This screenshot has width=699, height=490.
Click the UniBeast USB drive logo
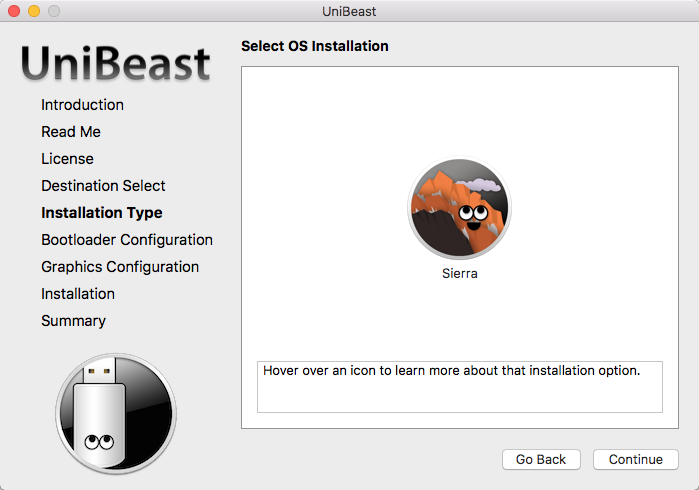(116, 414)
